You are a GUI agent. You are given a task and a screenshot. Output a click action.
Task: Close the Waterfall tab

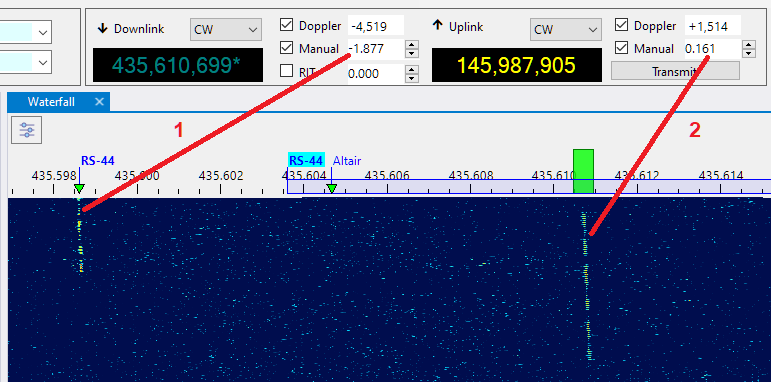click(99, 102)
